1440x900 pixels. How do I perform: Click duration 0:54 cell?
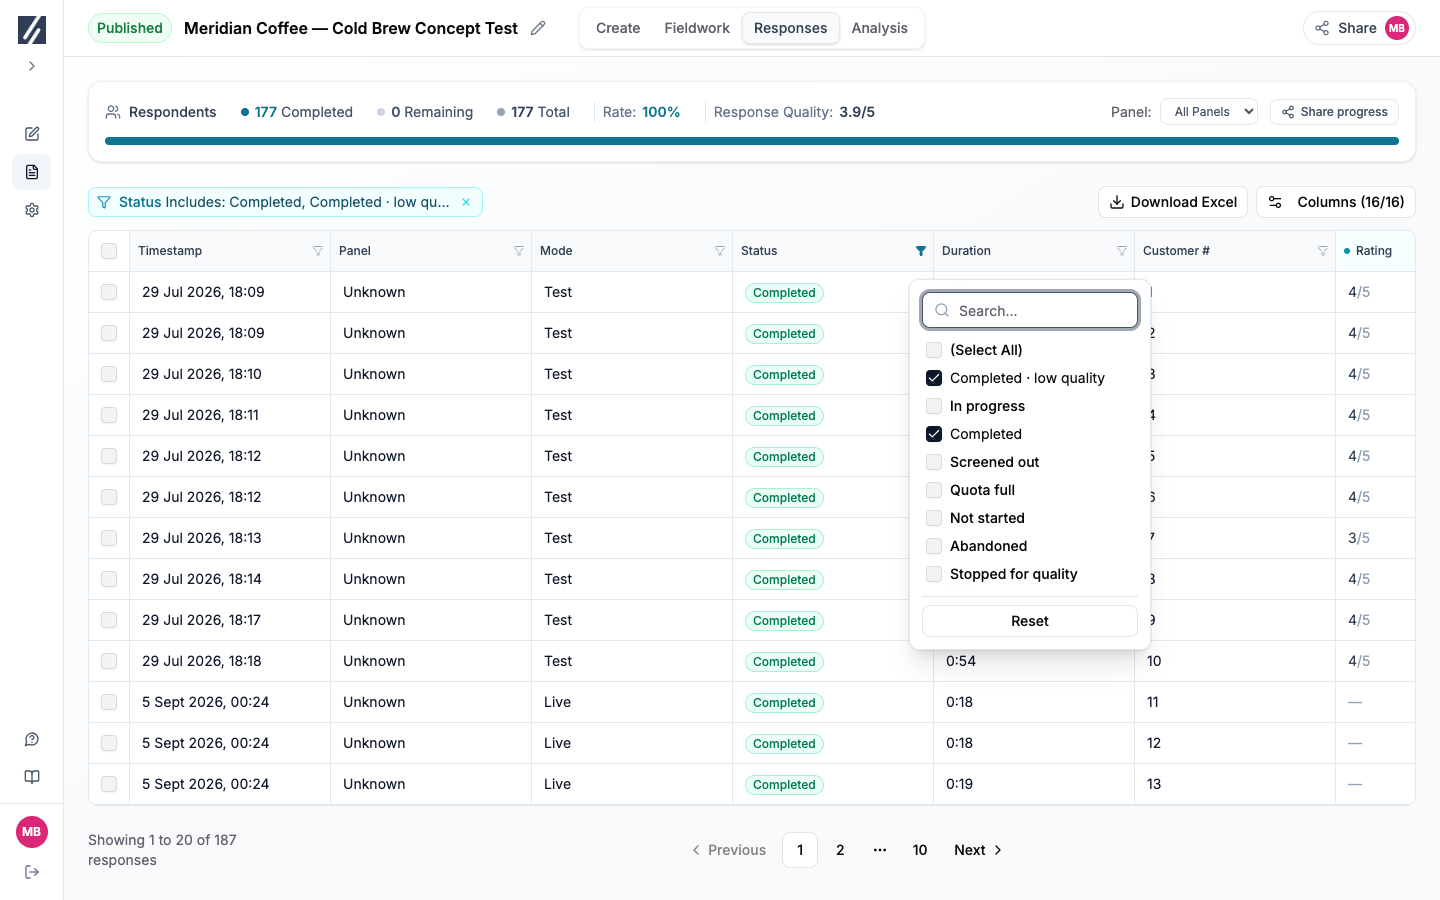[961, 661]
